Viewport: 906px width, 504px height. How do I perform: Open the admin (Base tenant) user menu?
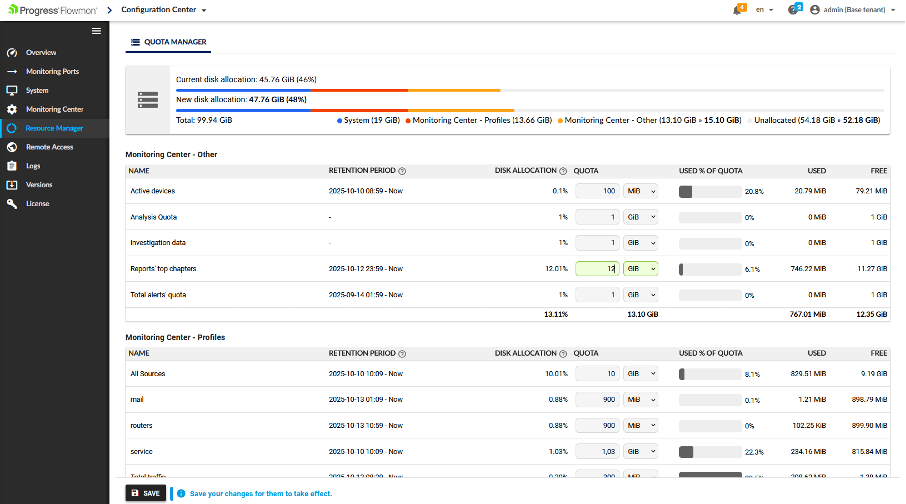[852, 9]
